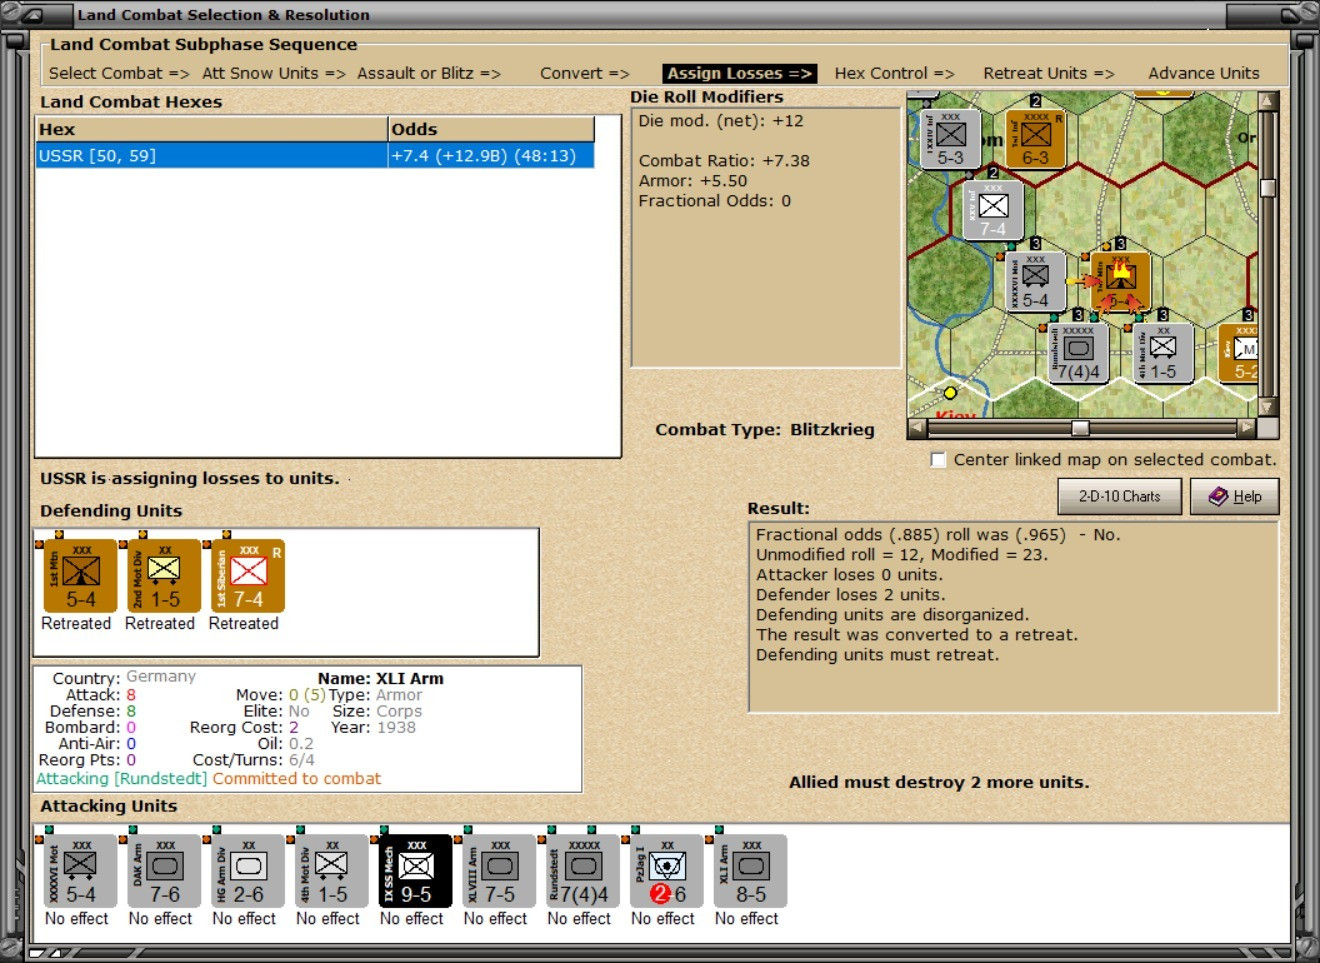Select the DAK Arm 7-6 attacking unit
The width and height of the screenshot is (1320, 963).
pyautogui.click(x=164, y=871)
